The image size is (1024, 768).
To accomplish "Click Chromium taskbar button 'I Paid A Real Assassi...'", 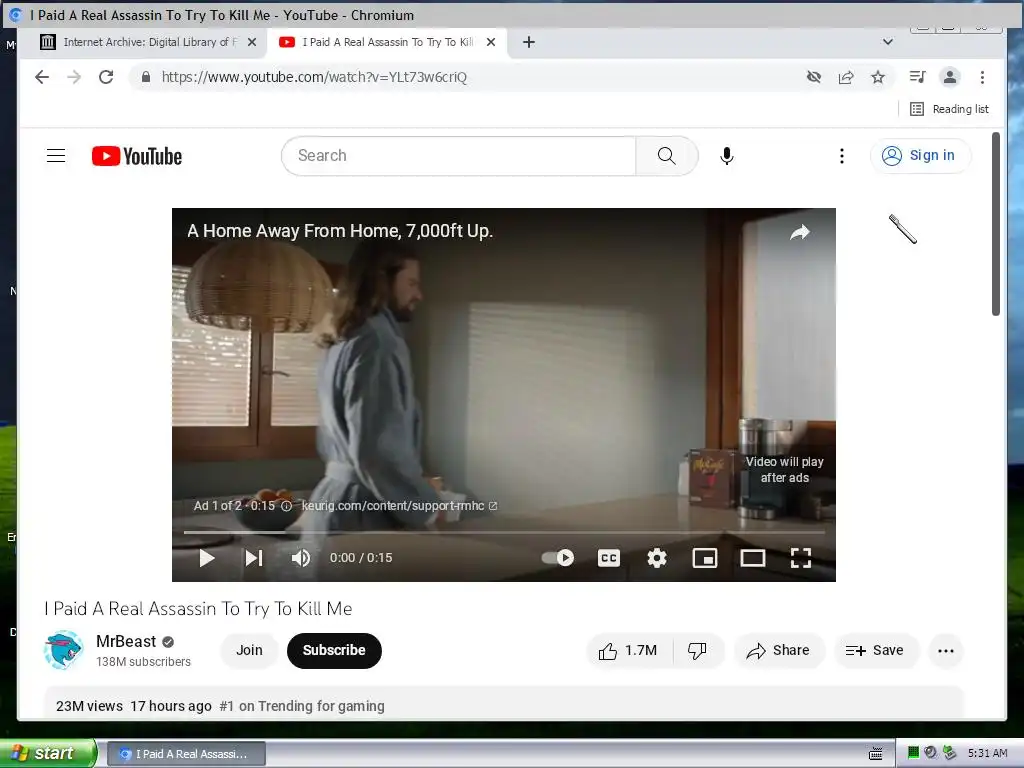I will 185,754.
